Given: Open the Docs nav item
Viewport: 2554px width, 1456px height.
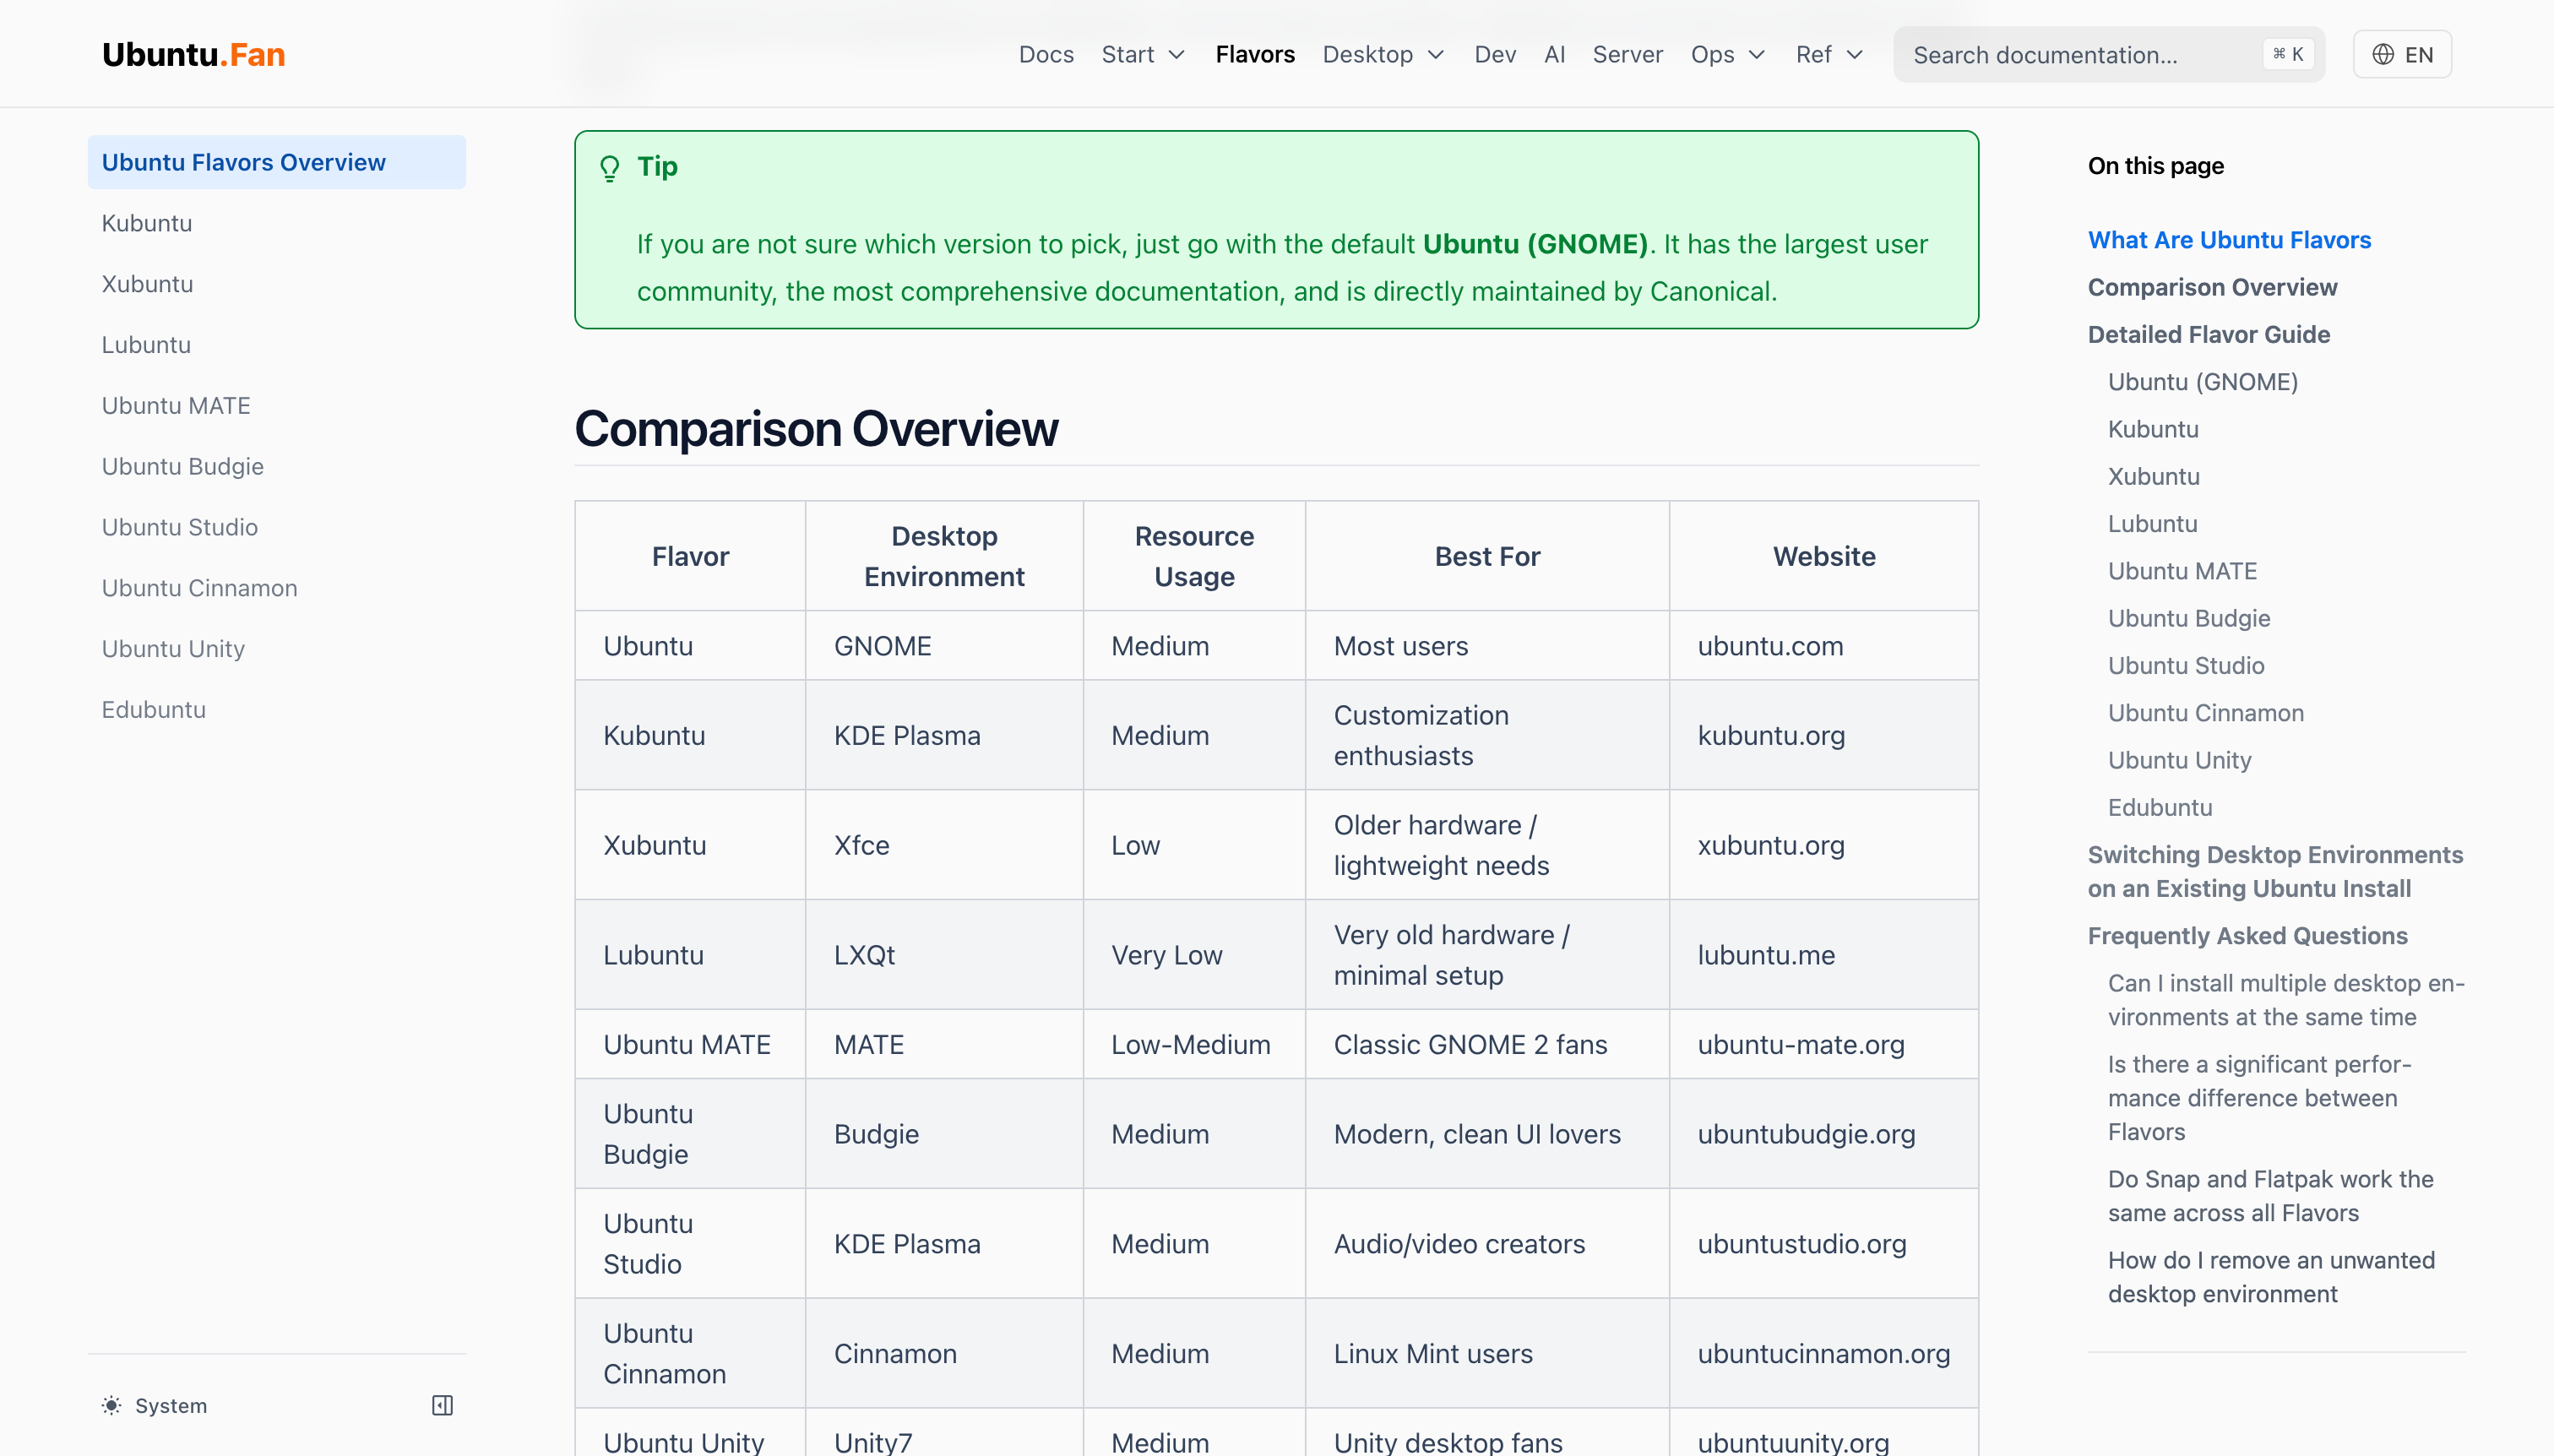Looking at the screenshot, I should pyautogui.click(x=1046, y=54).
